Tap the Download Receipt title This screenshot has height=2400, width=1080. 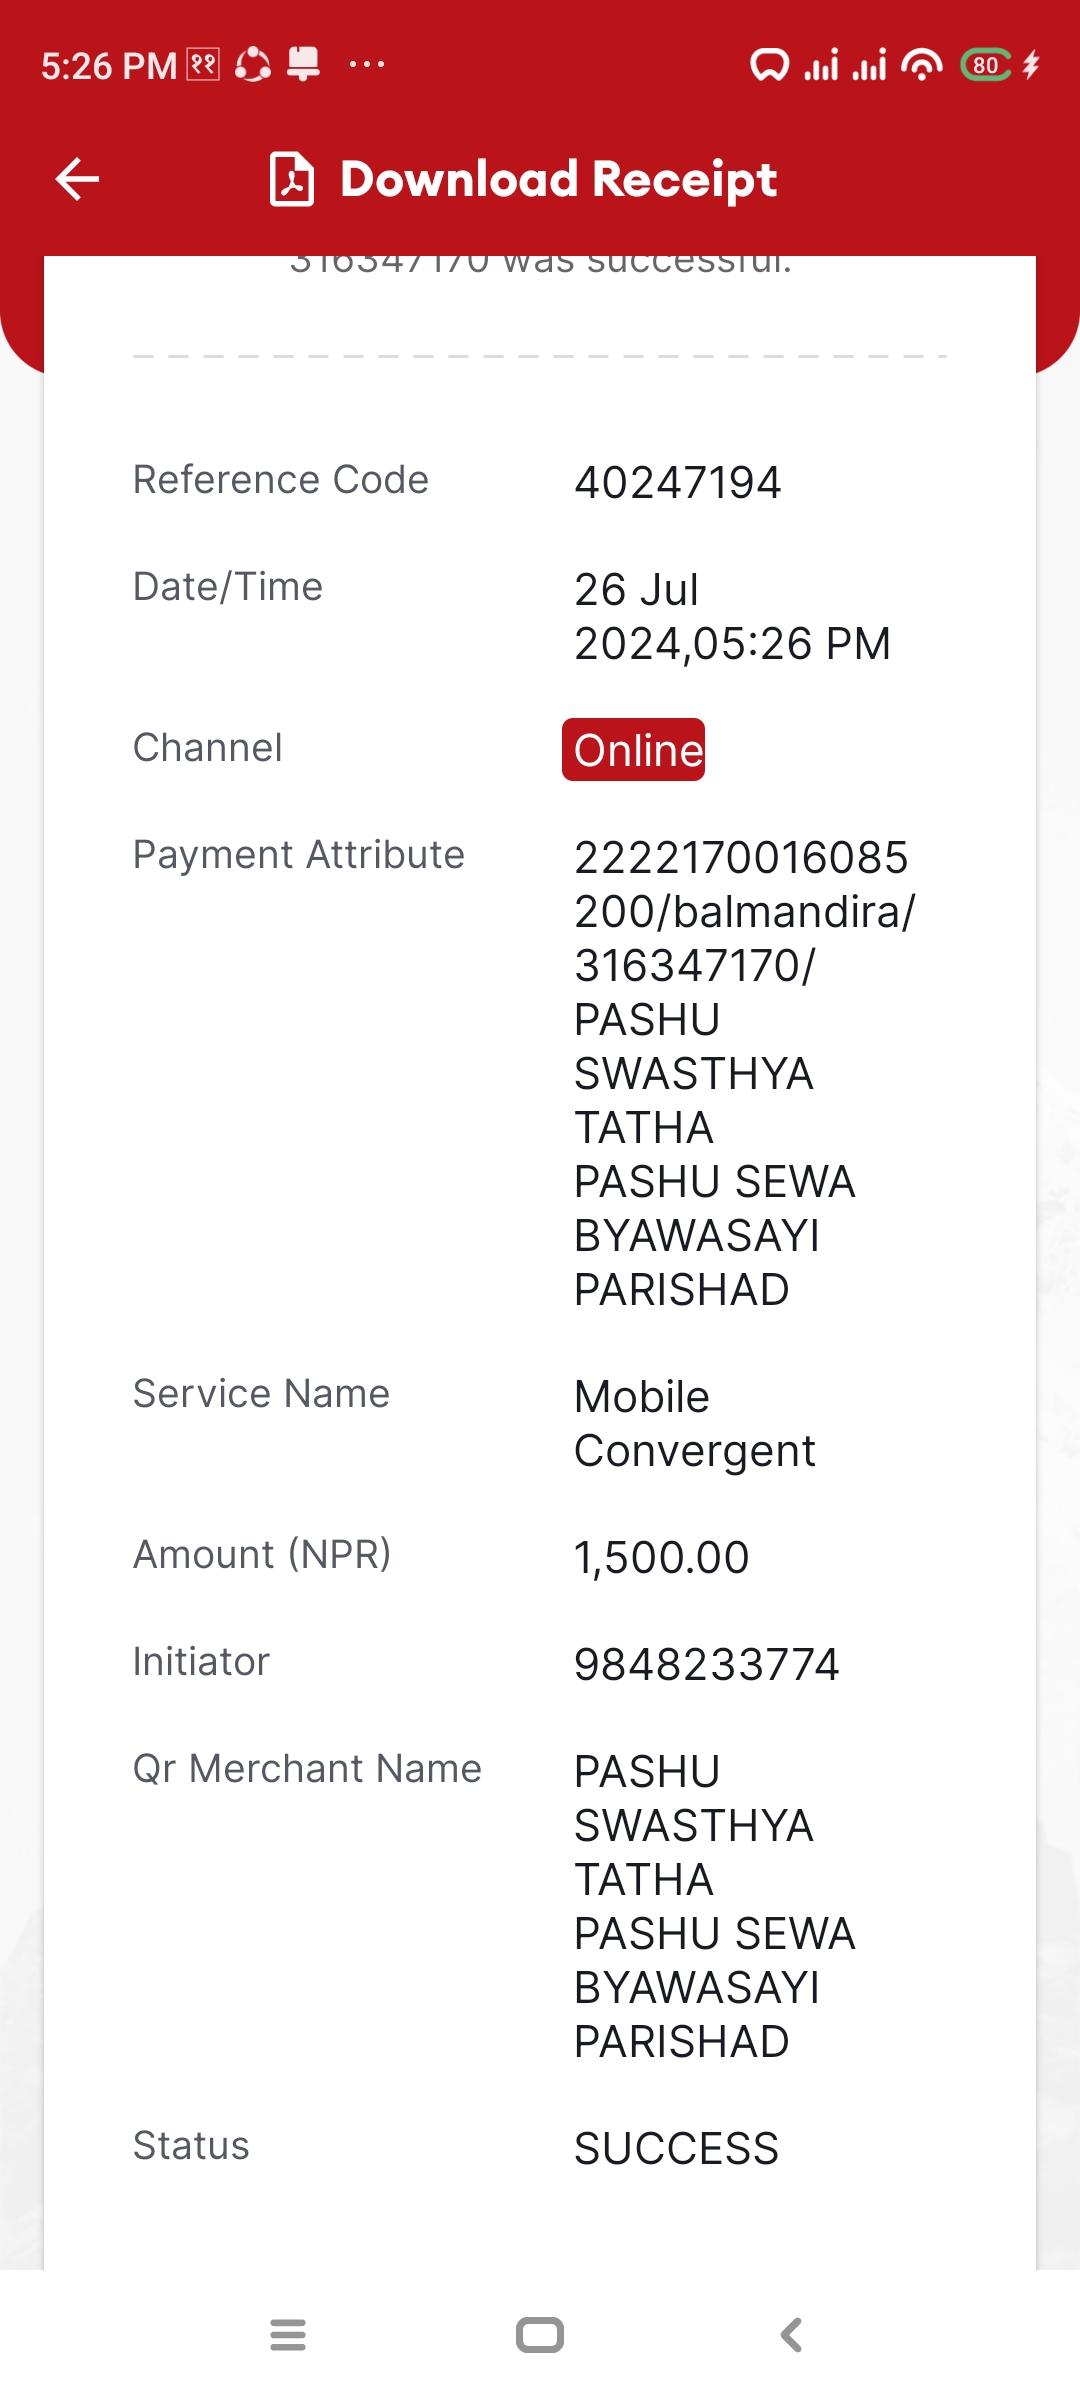click(x=558, y=179)
